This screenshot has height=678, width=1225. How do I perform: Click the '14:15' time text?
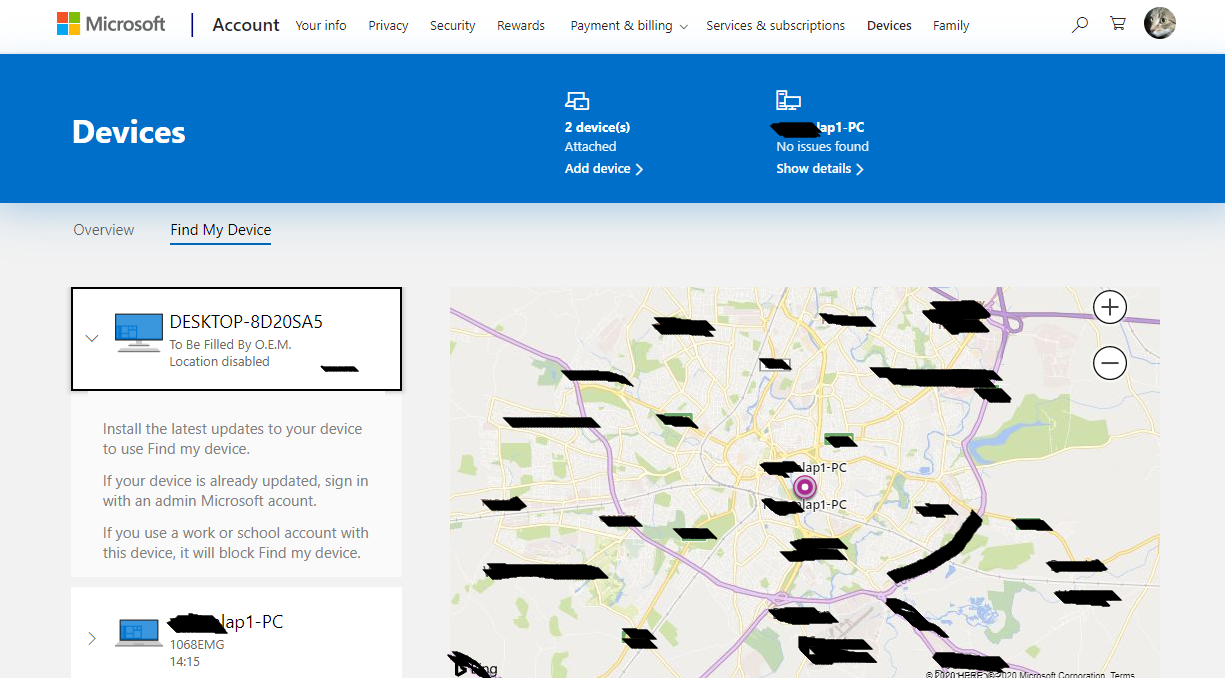click(x=184, y=662)
